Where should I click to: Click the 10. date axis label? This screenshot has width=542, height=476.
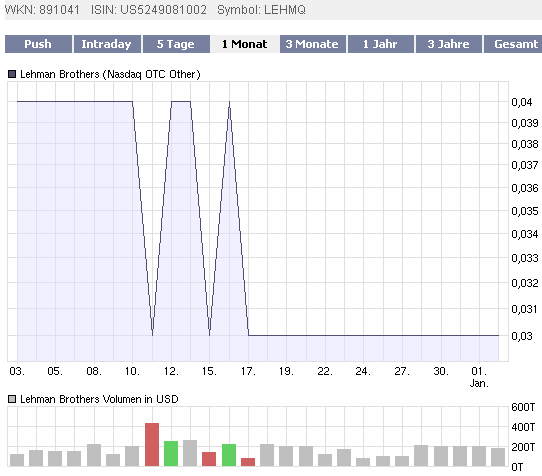[x=132, y=371]
